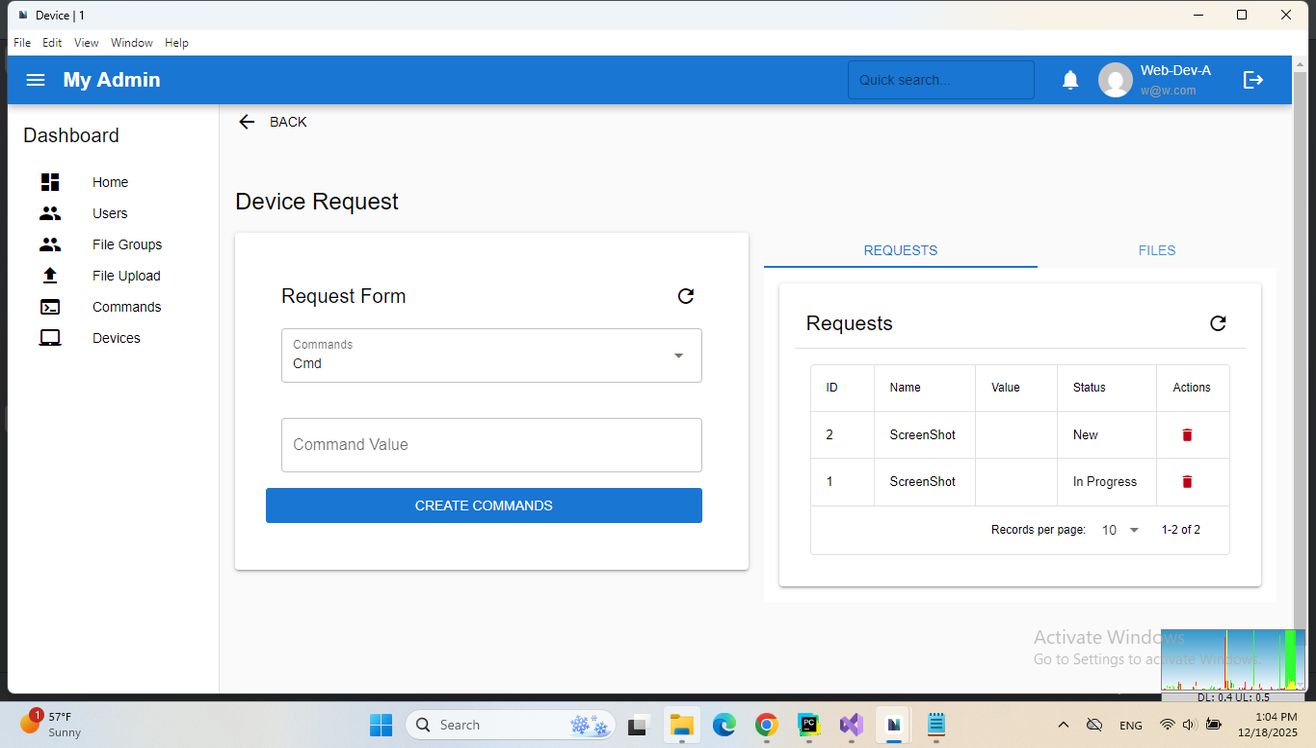1316x748 pixels.
Task: Click the logout icon in header
Action: [1253, 80]
